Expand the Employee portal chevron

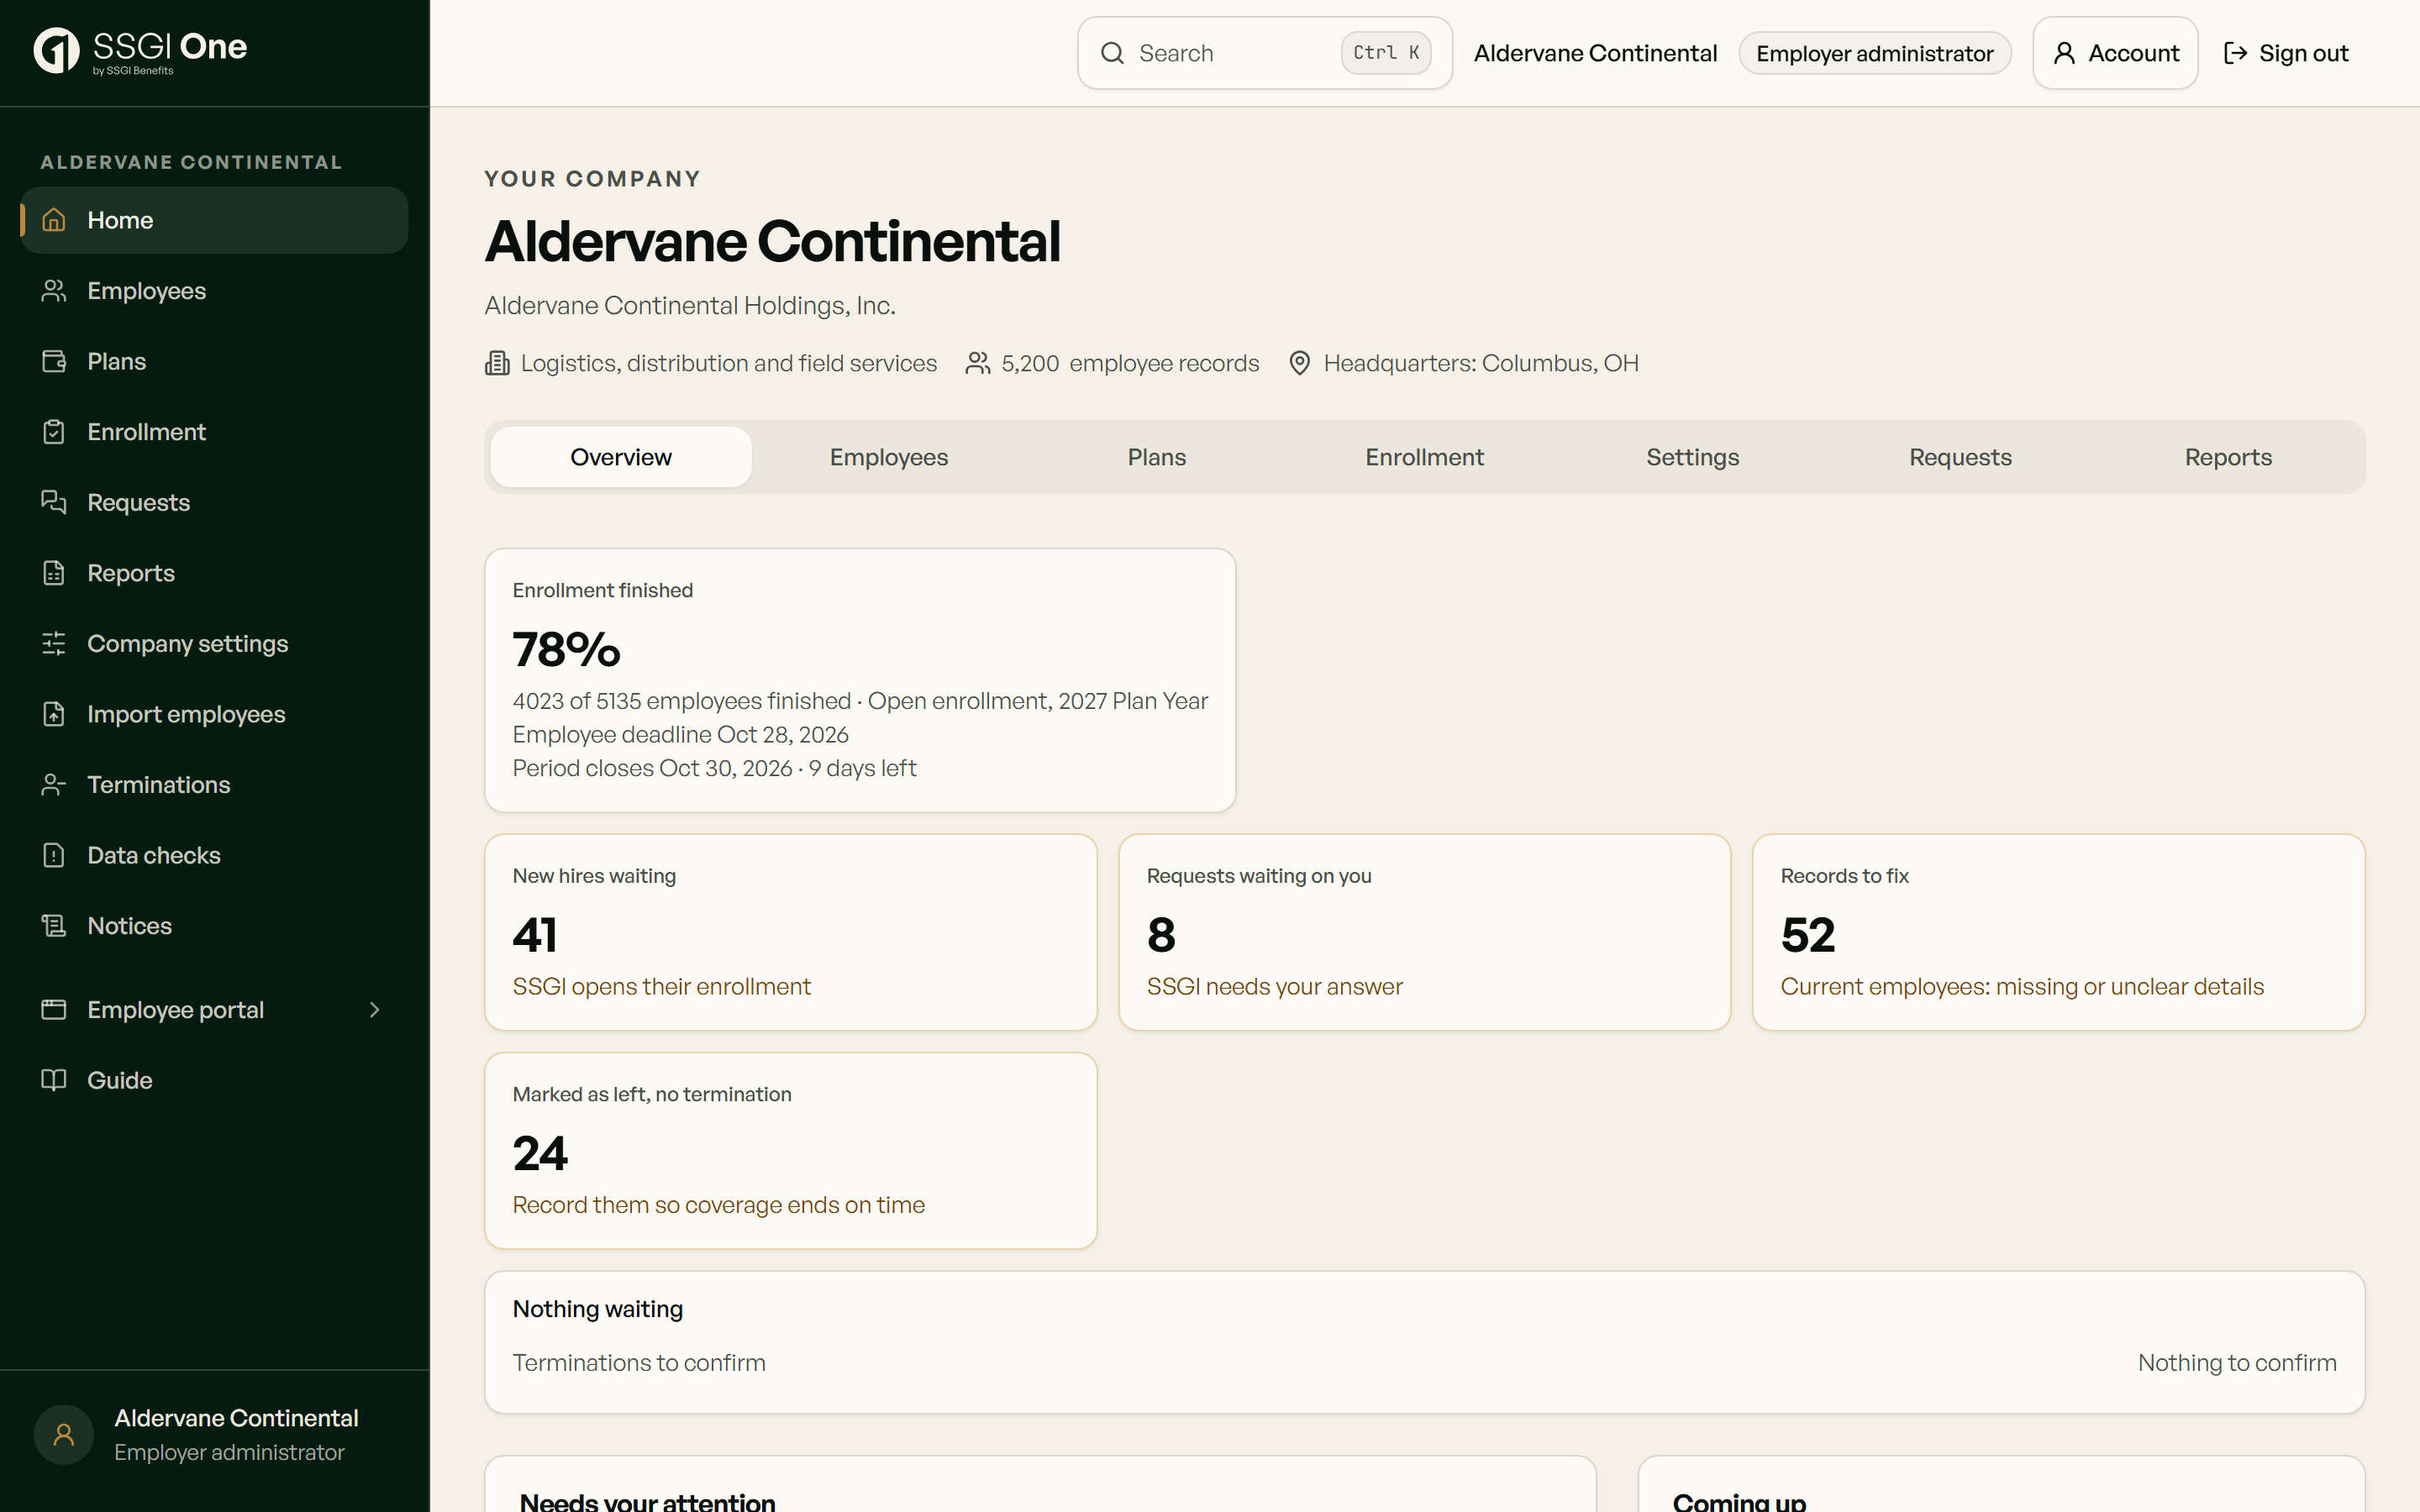[x=375, y=1010]
